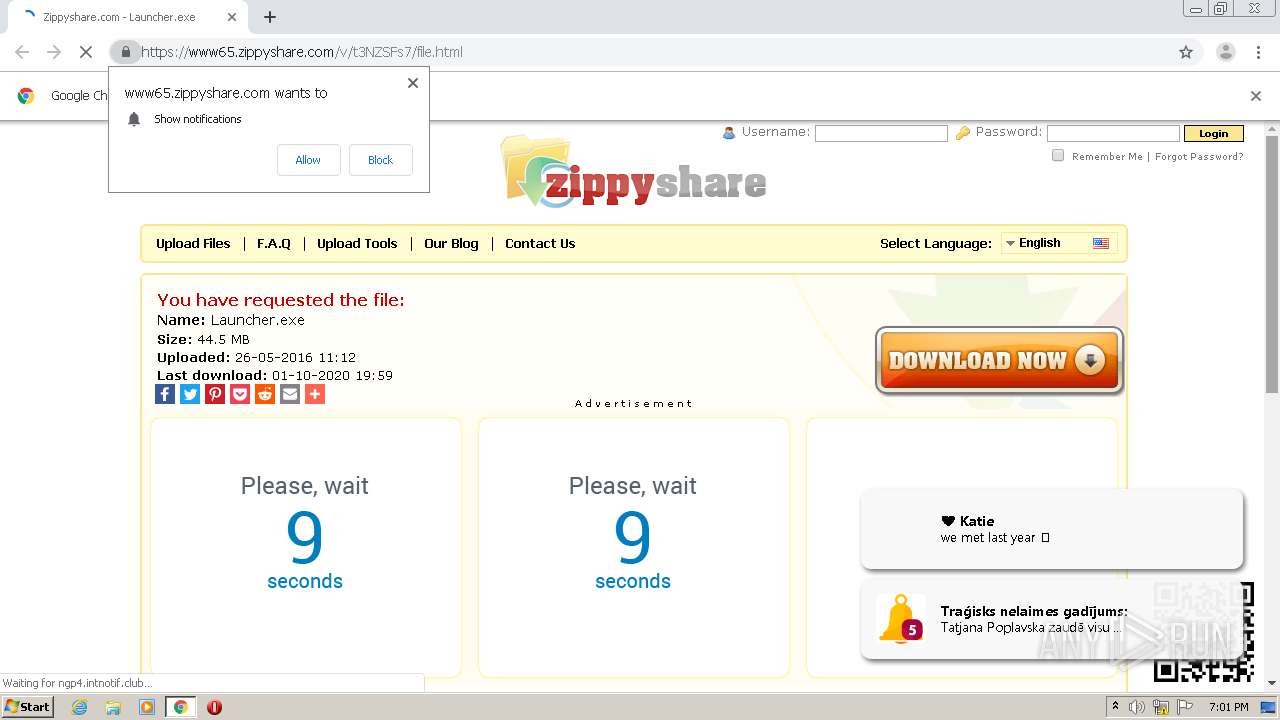Allow notifications from zippyshare
This screenshot has height=720, width=1280.
(308, 160)
